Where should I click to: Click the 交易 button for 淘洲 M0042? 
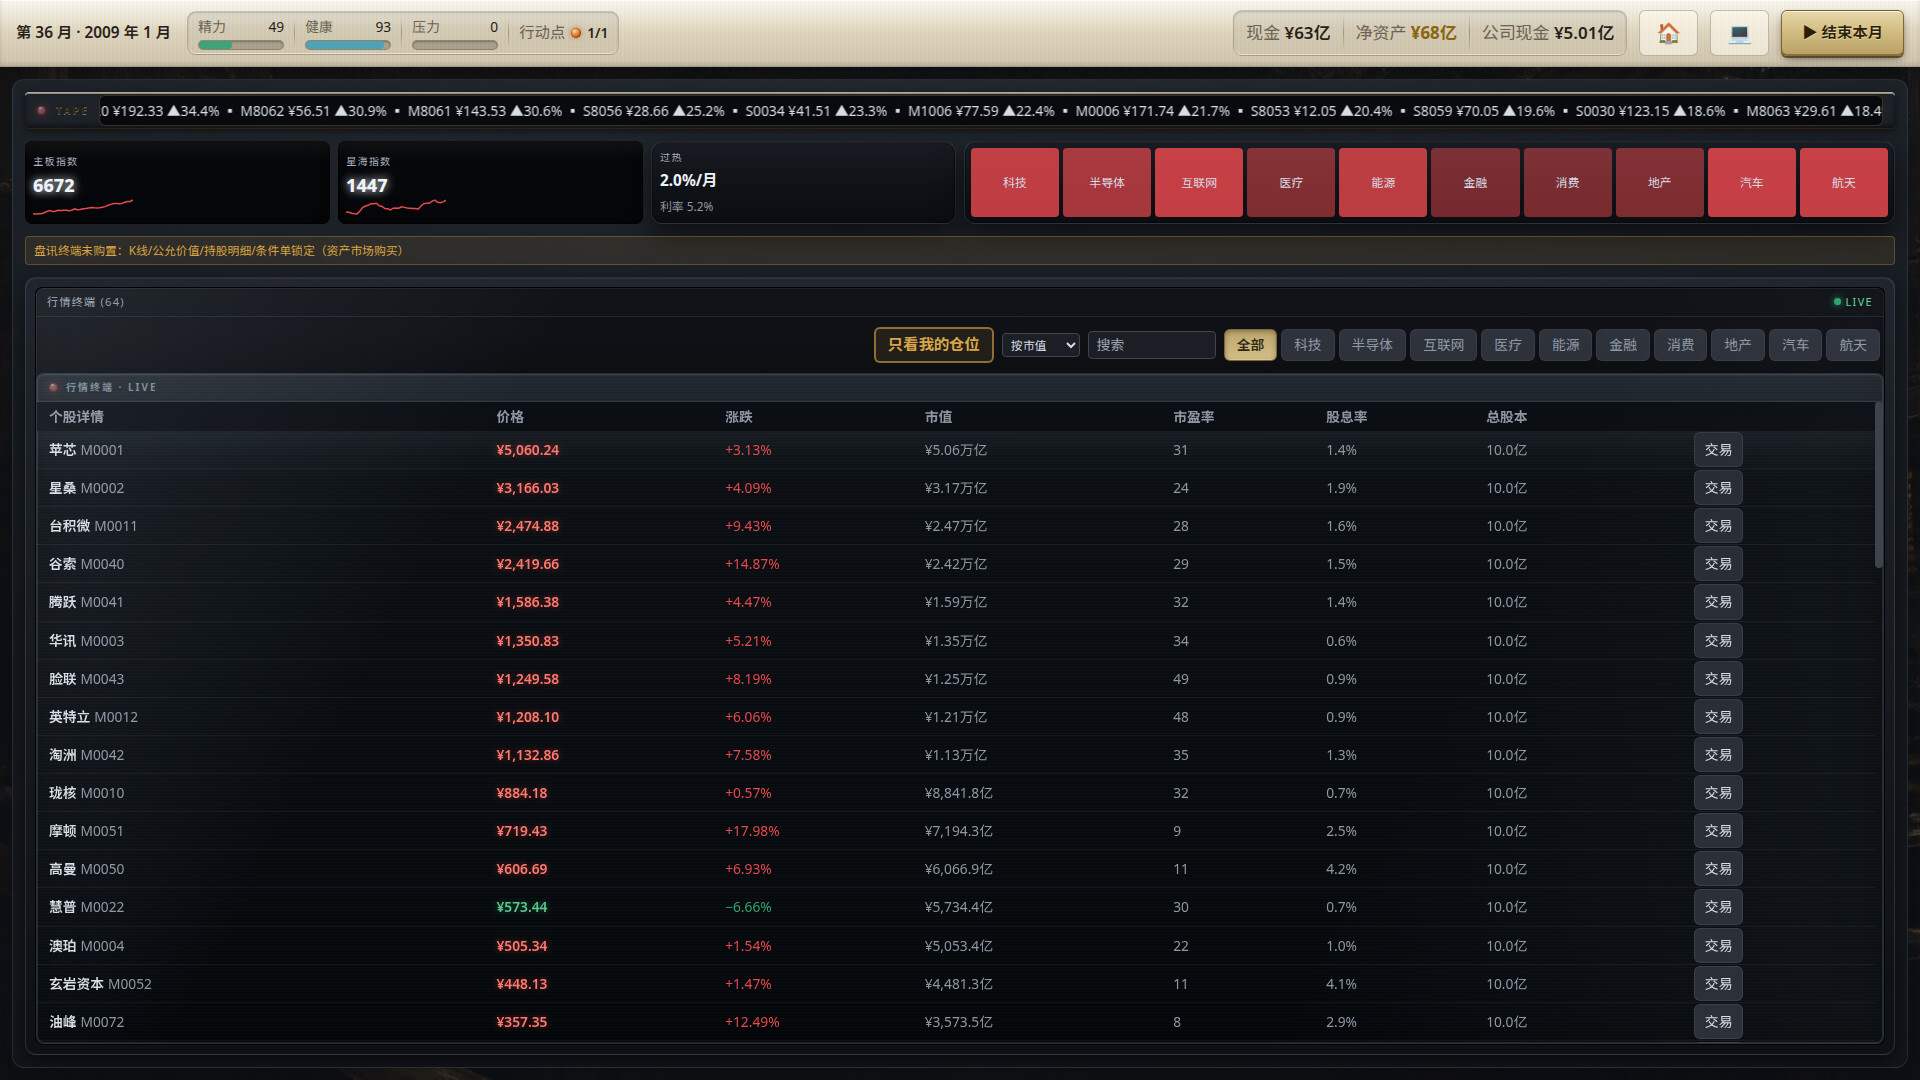[1718, 755]
